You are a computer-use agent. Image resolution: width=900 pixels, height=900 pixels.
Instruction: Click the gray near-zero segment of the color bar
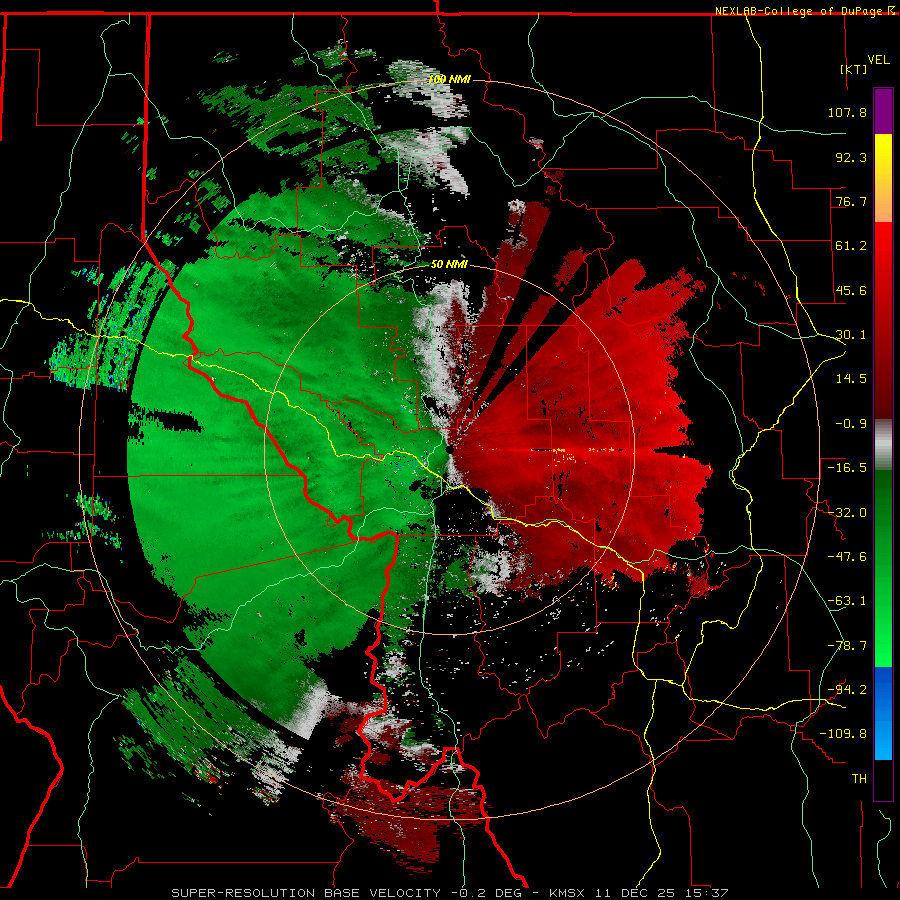tap(883, 444)
